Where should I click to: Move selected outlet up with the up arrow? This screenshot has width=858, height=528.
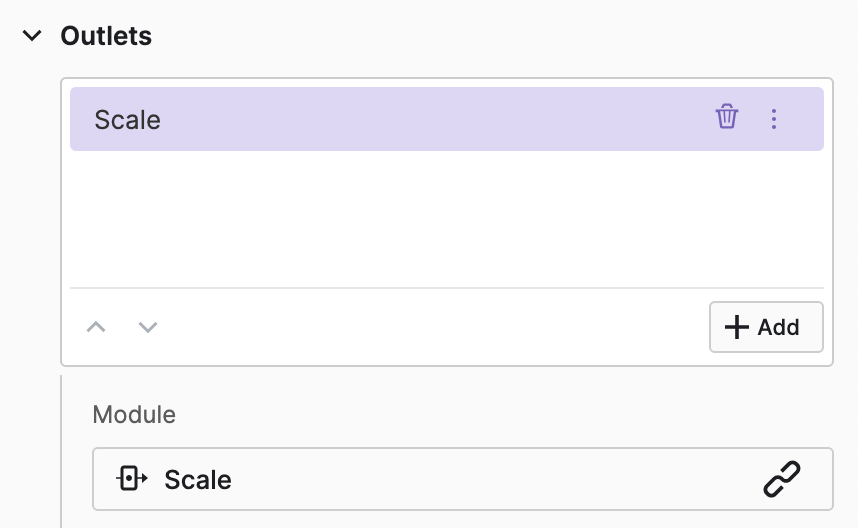pos(96,327)
